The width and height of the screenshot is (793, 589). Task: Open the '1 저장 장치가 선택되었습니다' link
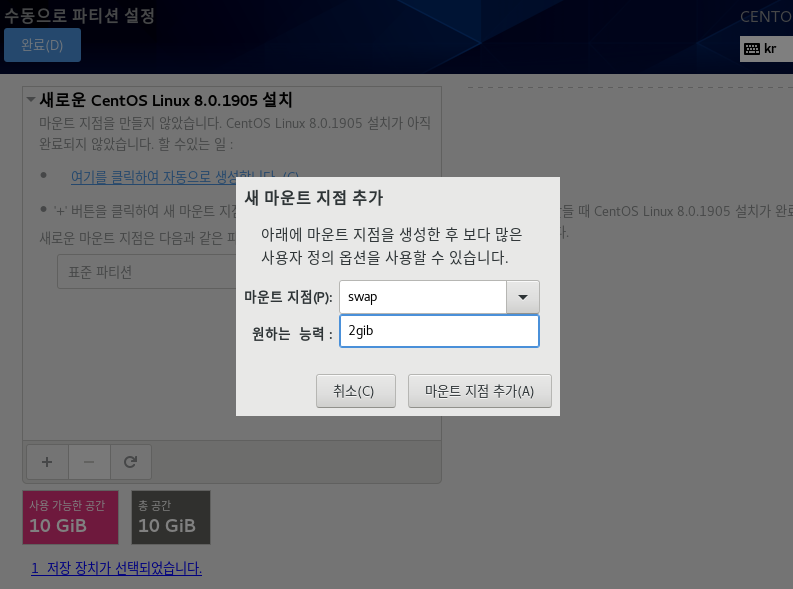click(116, 568)
